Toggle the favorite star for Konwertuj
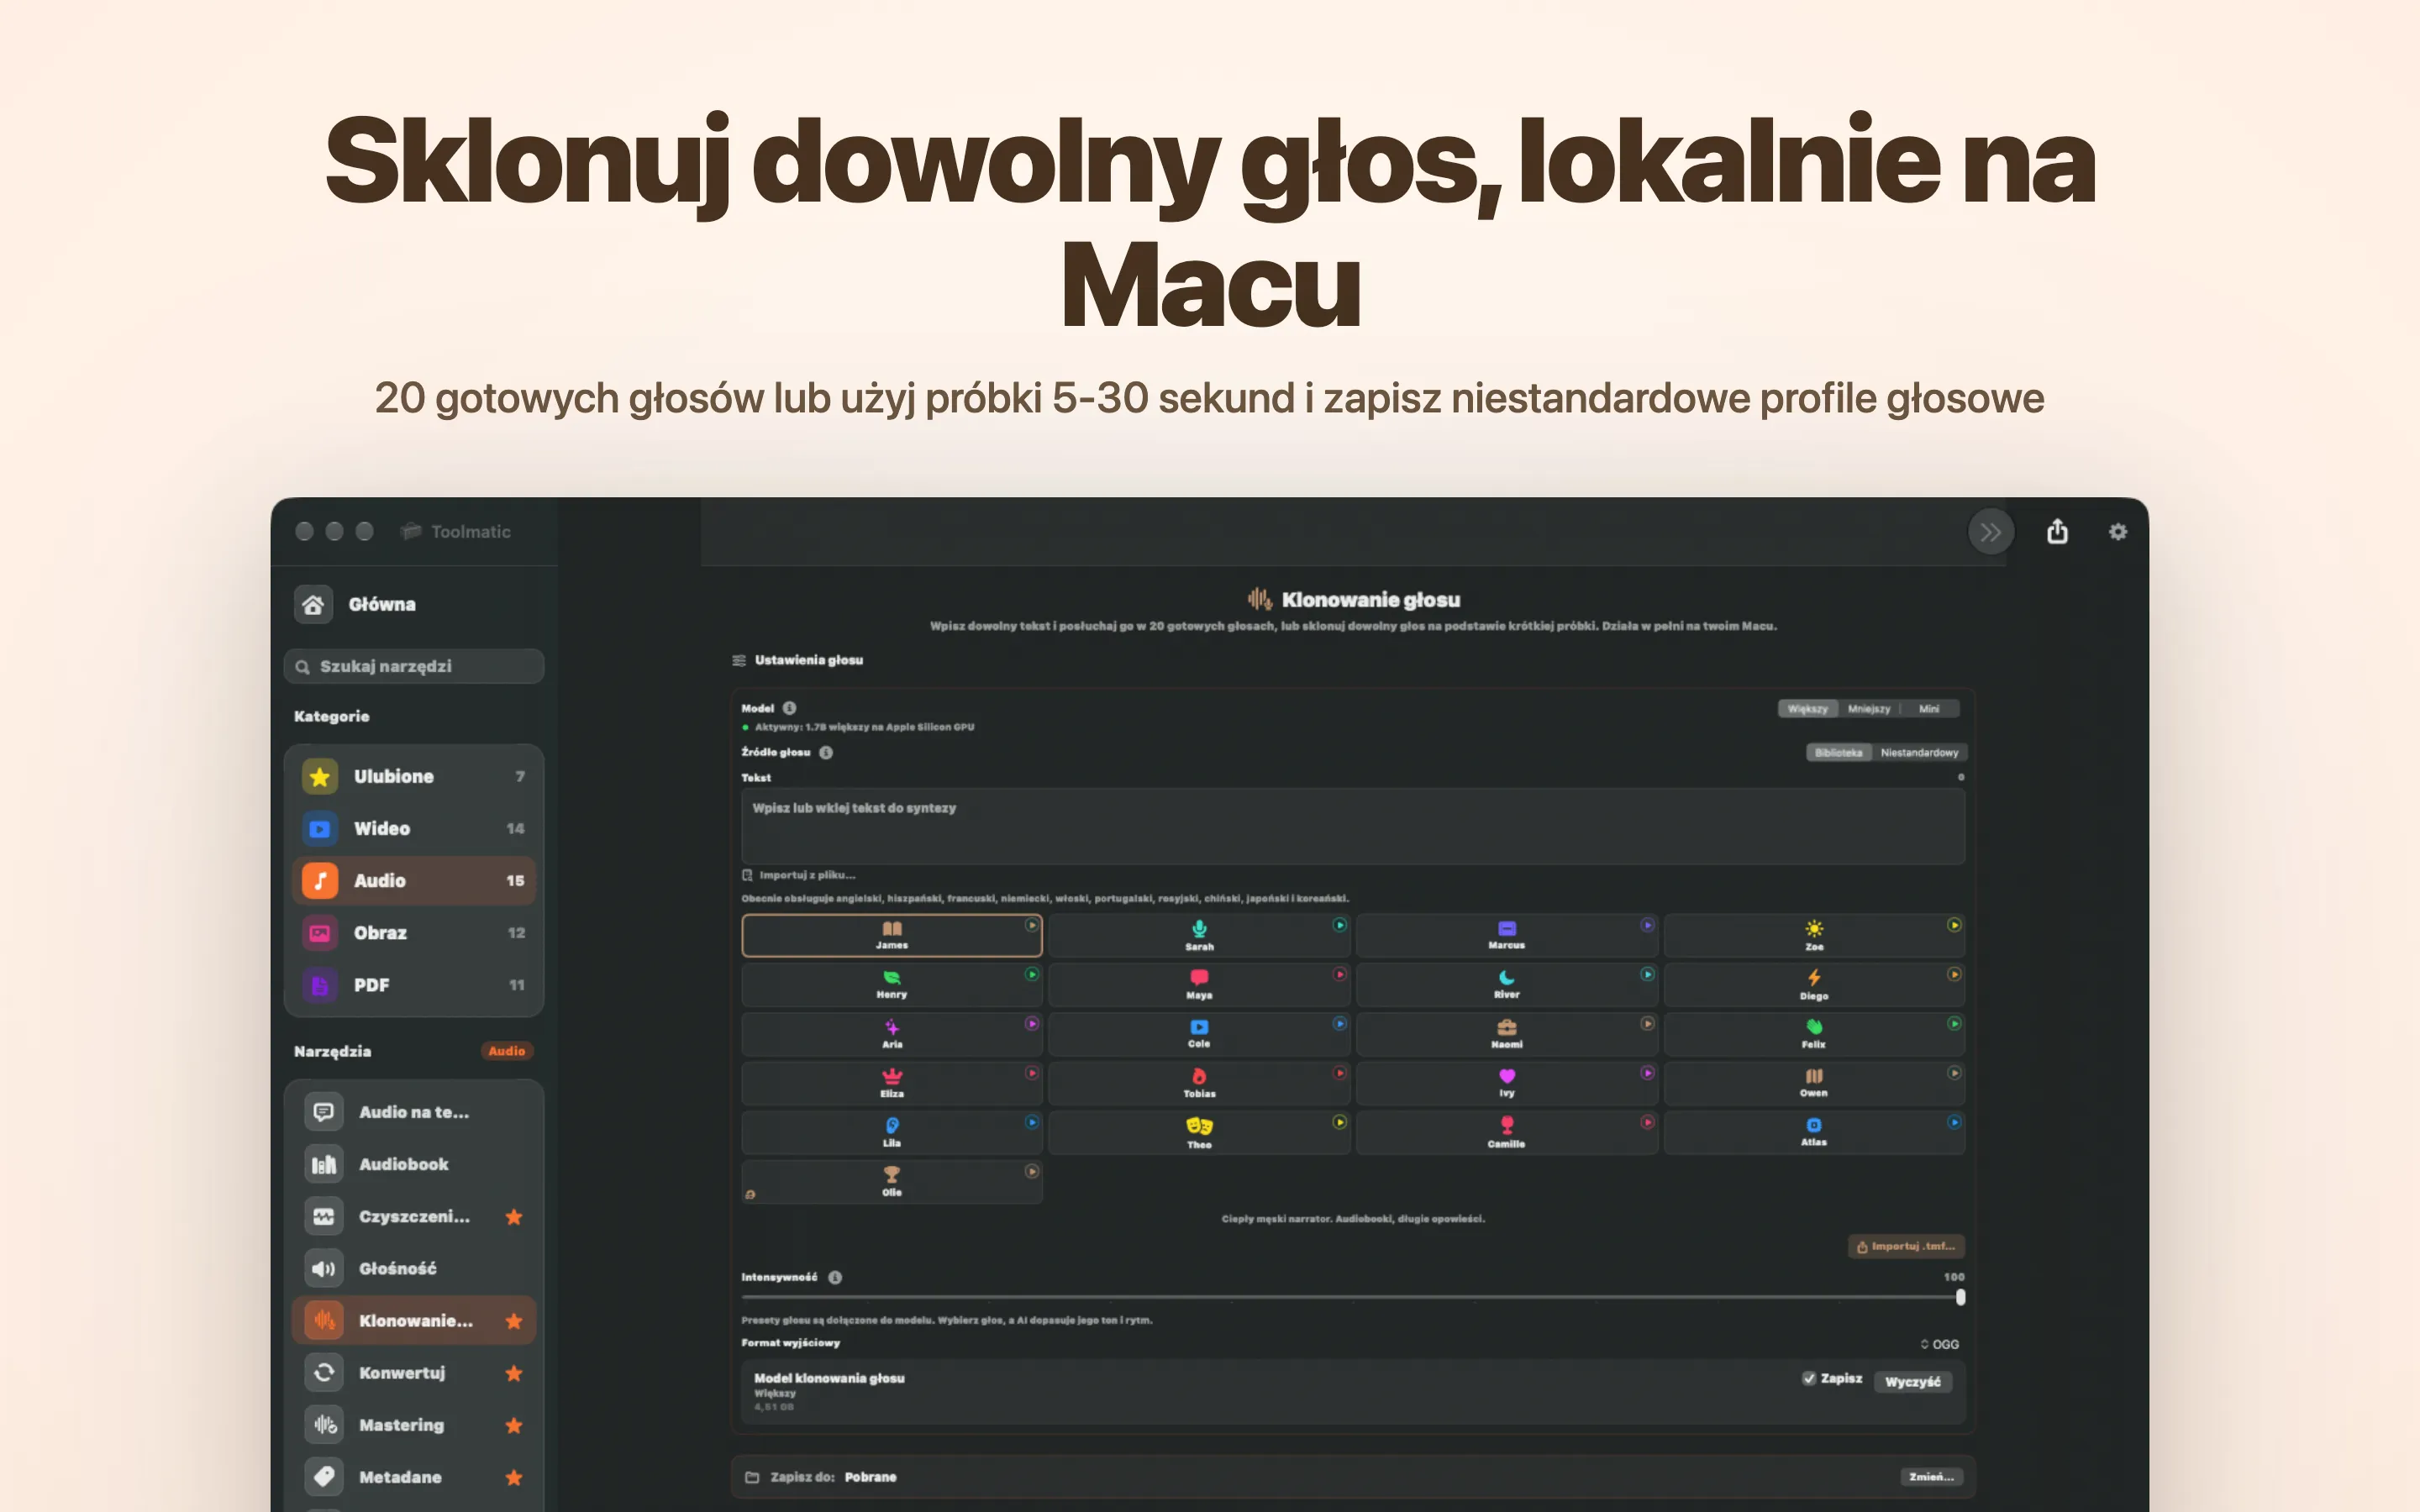Viewport: 2420px width, 1512px height. (x=514, y=1373)
